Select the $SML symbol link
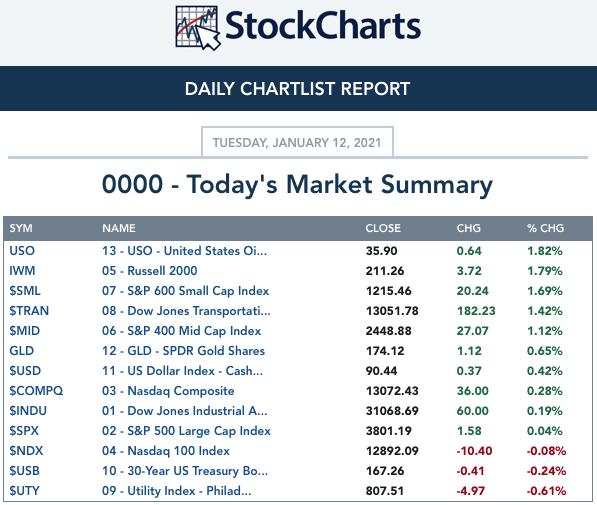This screenshot has width=597, height=505. 25,291
